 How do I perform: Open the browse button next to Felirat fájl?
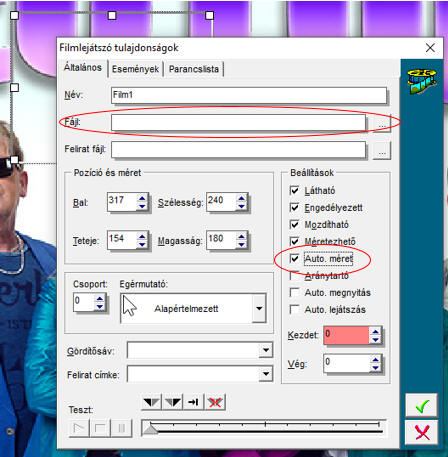[x=382, y=151]
